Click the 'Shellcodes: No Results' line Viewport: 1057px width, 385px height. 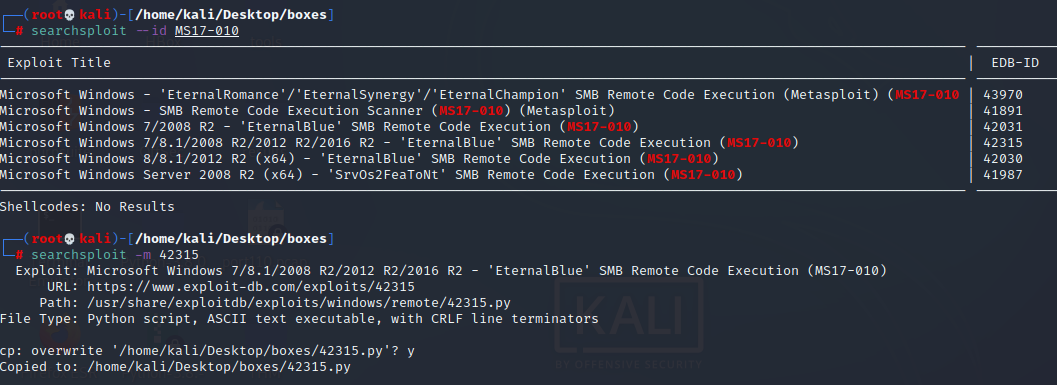[88, 207]
